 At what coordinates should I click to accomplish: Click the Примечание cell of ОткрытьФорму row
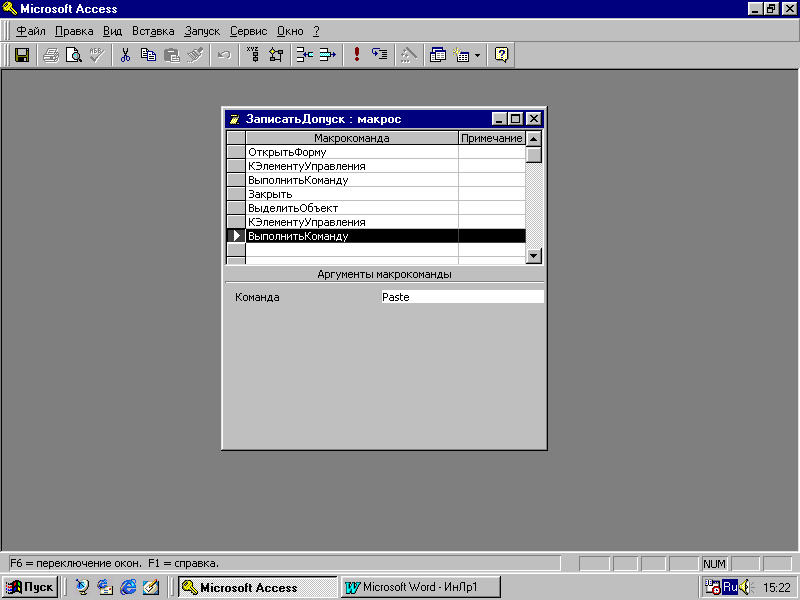(492, 152)
